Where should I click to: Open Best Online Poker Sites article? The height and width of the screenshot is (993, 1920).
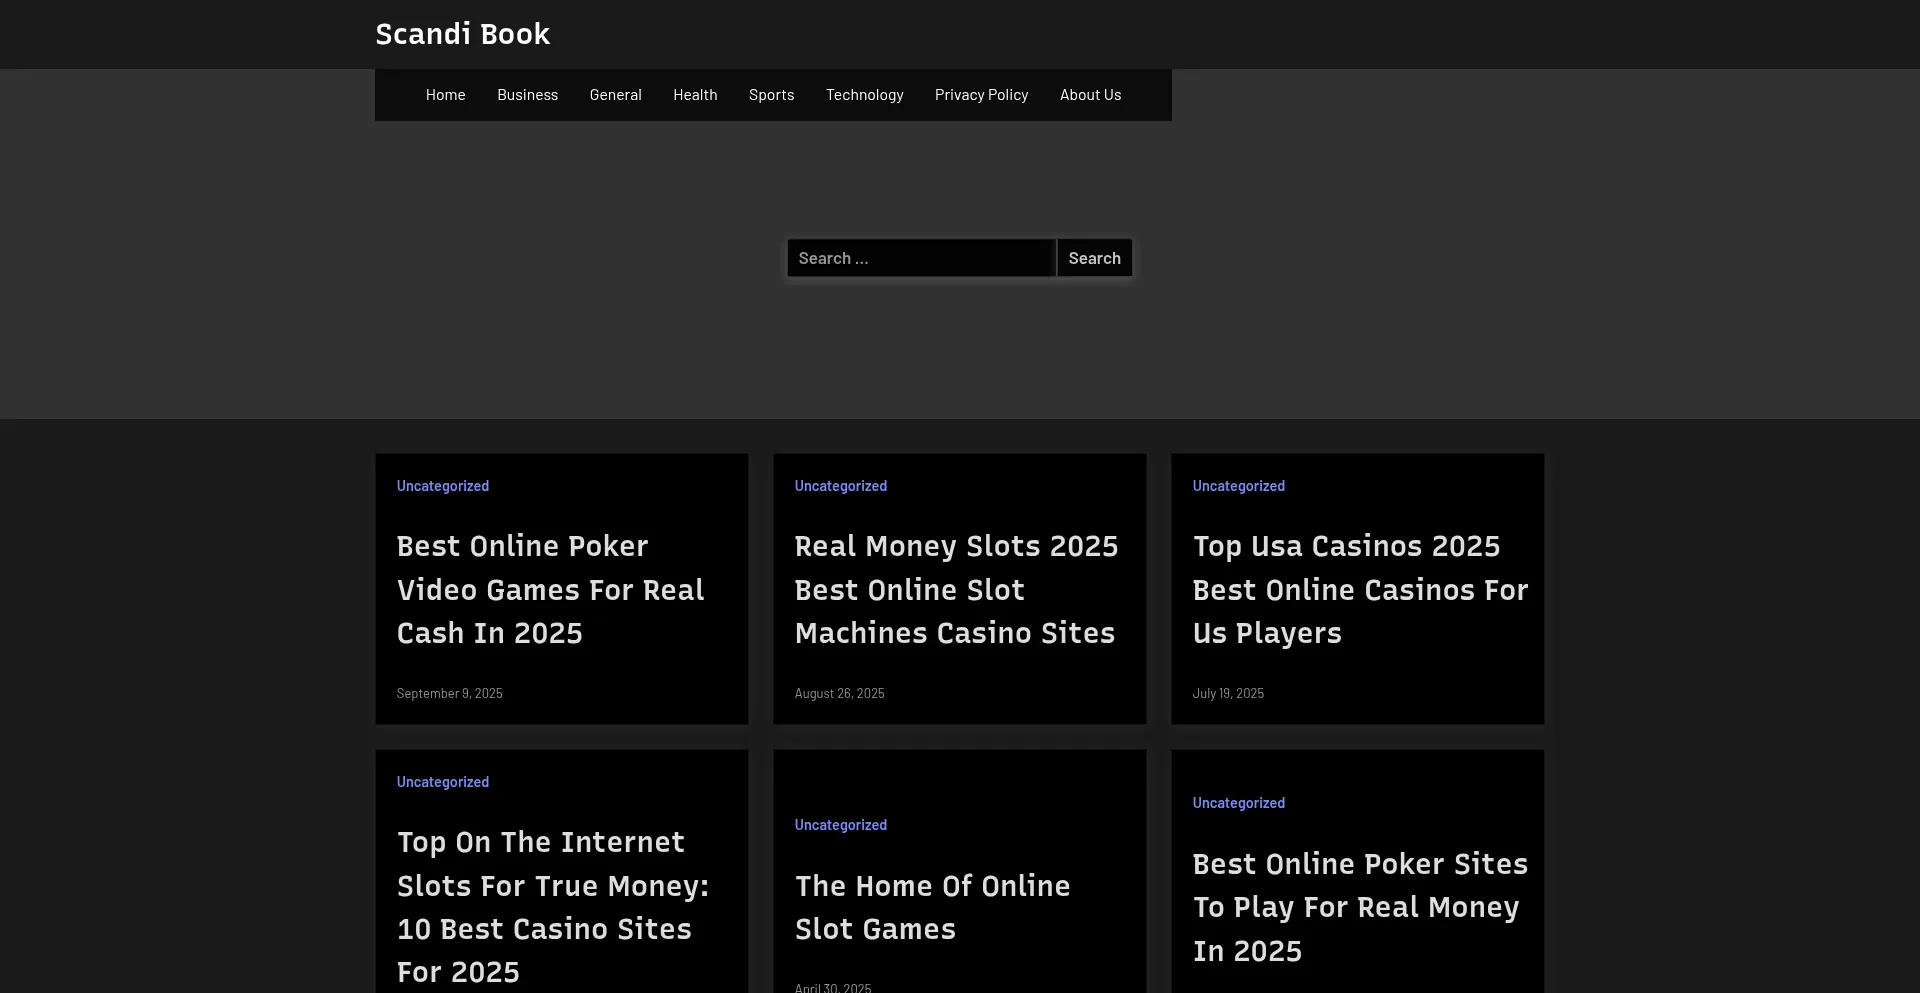(1359, 907)
